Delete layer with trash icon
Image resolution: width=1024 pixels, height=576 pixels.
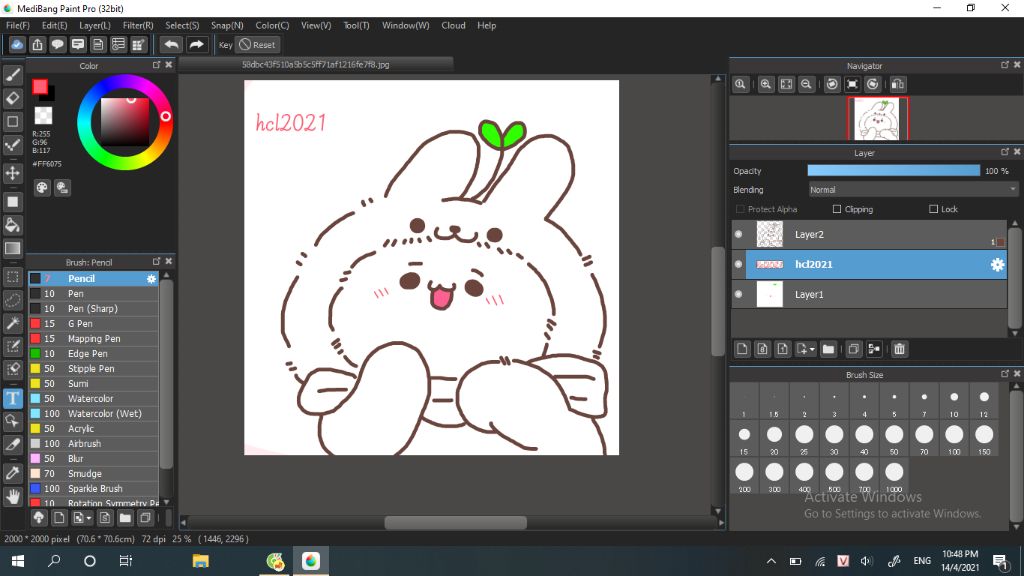899,349
